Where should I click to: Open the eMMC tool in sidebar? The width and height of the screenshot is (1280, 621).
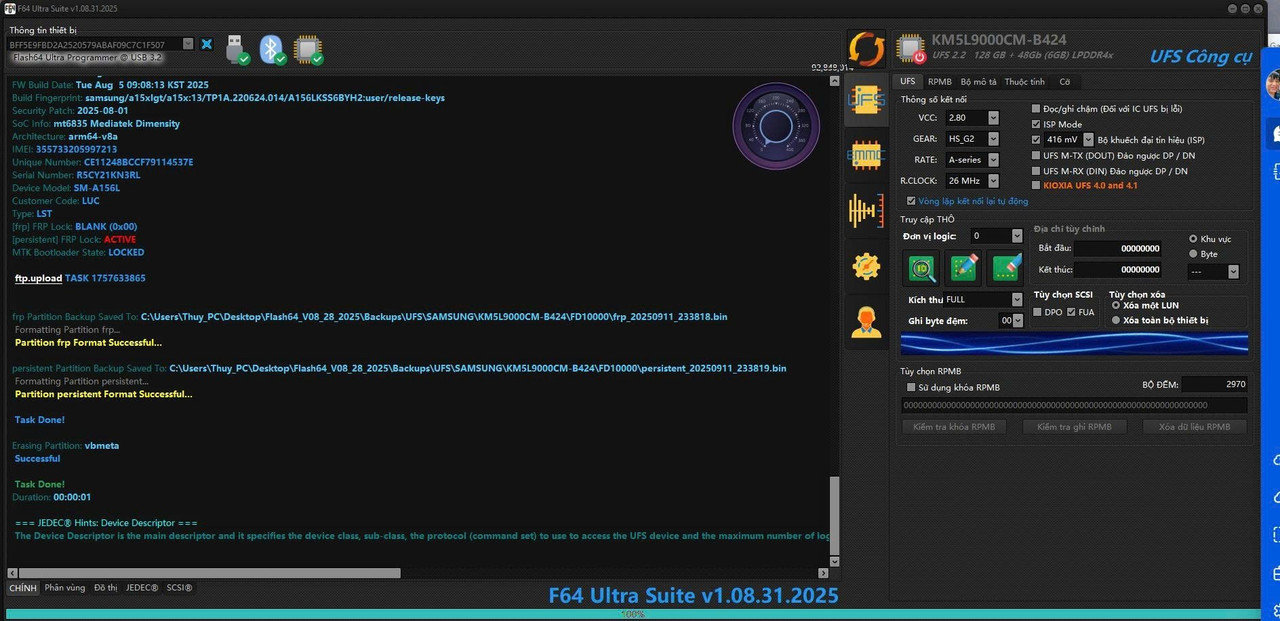coord(866,155)
